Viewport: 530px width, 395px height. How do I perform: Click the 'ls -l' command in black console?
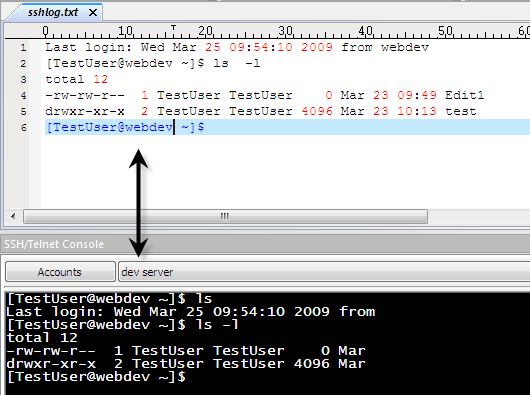pyautogui.click(x=217, y=325)
